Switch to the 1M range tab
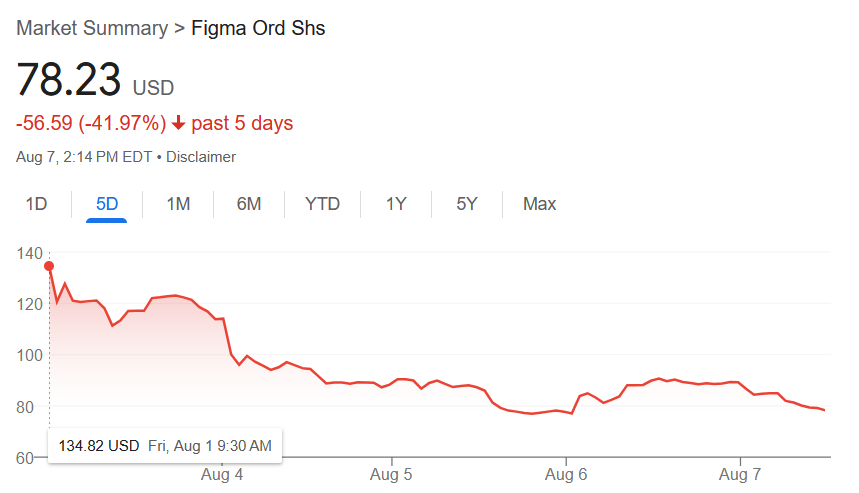The image size is (859, 493). pyautogui.click(x=178, y=204)
